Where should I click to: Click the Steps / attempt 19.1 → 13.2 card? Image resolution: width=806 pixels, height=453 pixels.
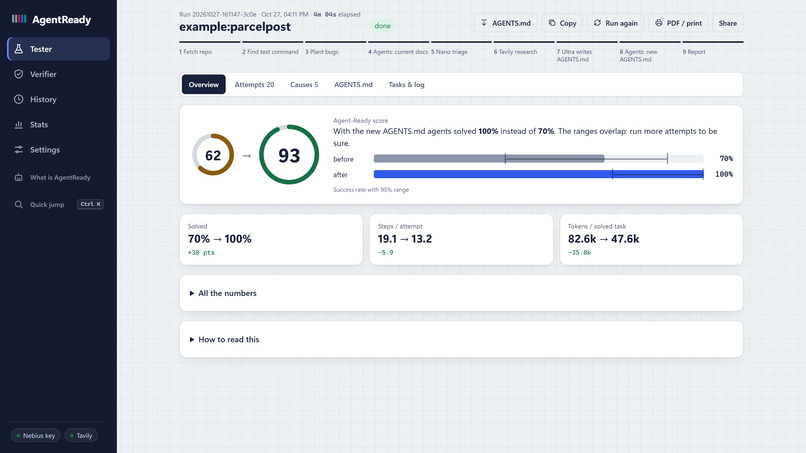[461, 240]
